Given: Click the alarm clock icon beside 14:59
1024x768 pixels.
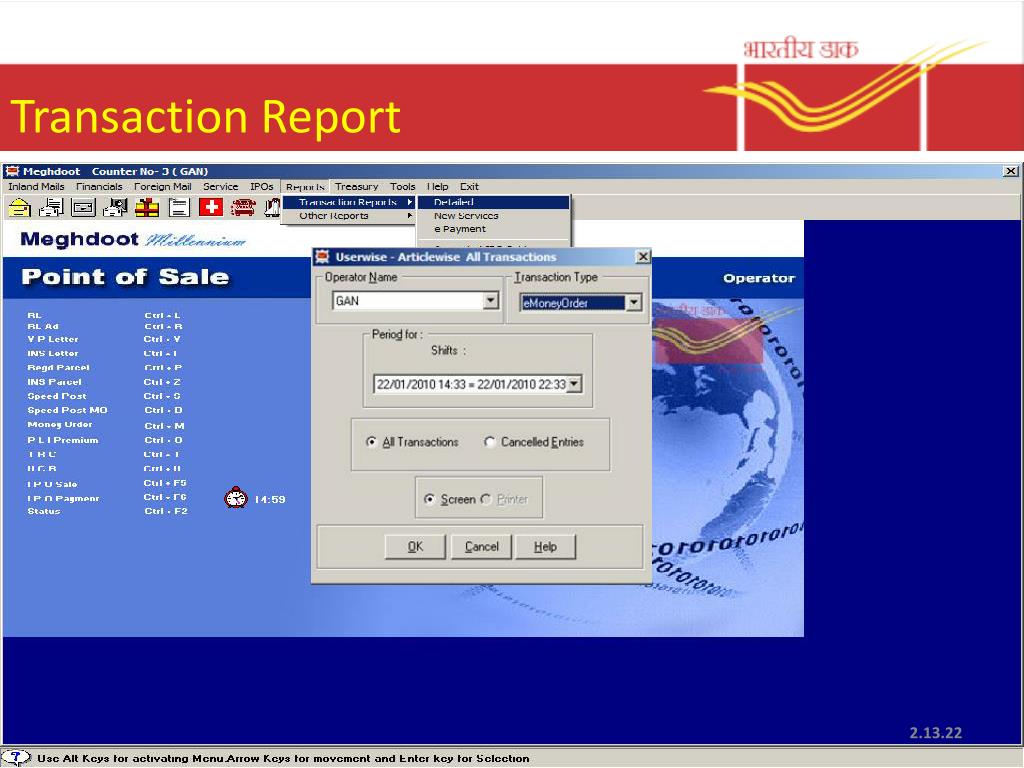Looking at the screenshot, I should pyautogui.click(x=236, y=498).
